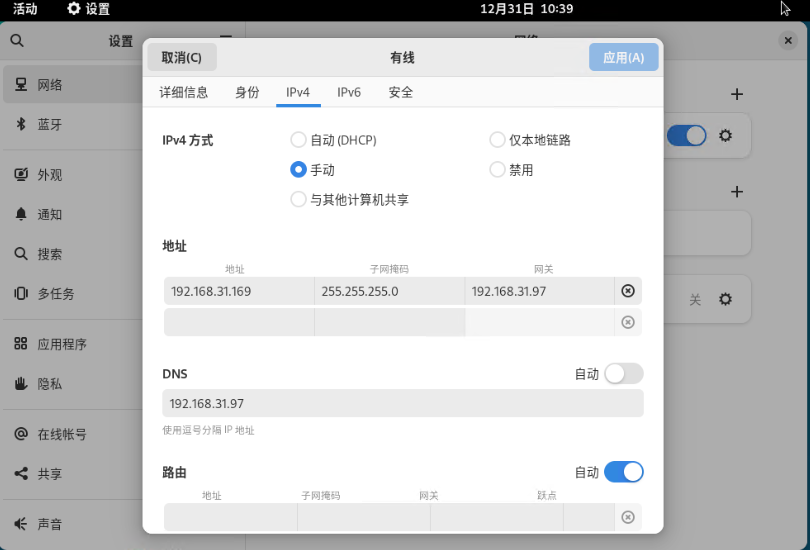The height and width of the screenshot is (550, 810).
Task: Open Appearance (外观) settings in sidebar
Action: coord(73,175)
